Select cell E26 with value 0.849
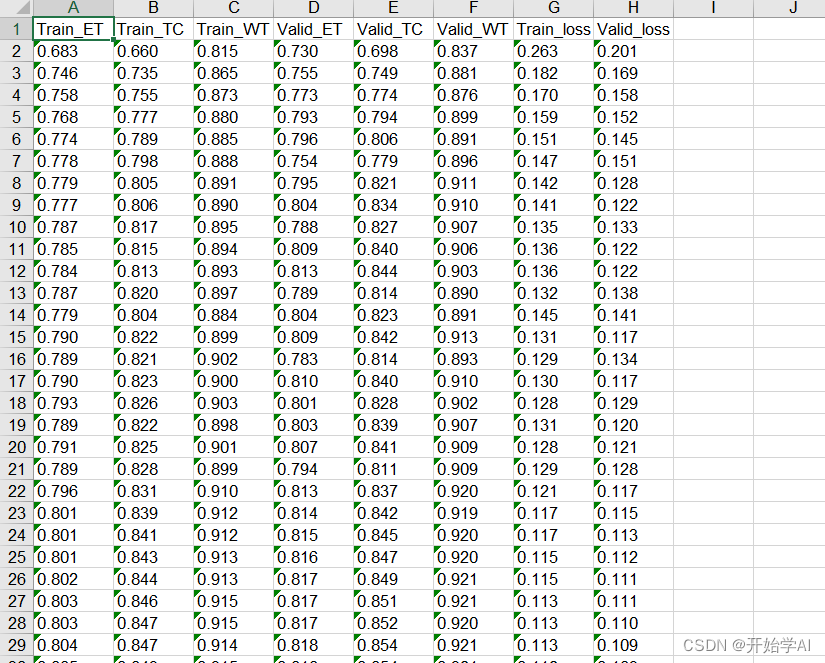825x663 pixels. [x=393, y=579]
